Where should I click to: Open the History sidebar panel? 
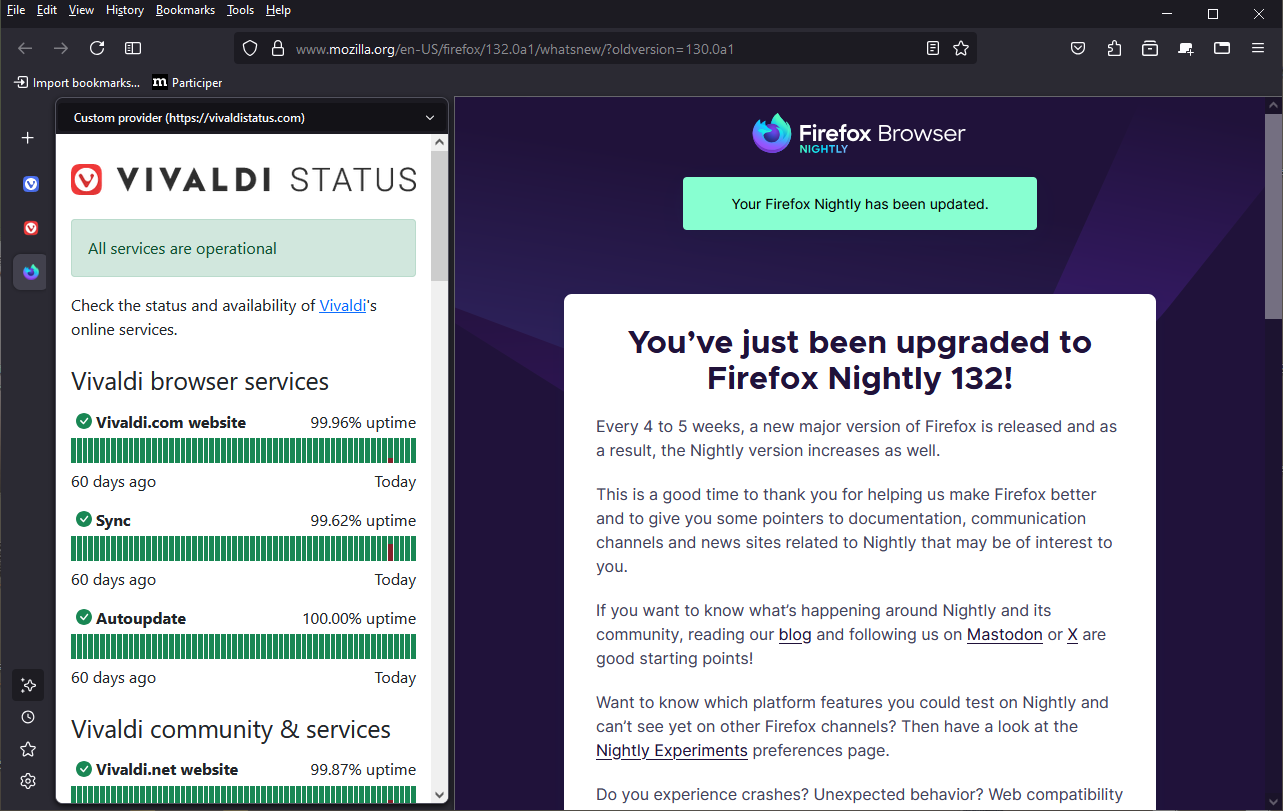pyautogui.click(x=28, y=717)
